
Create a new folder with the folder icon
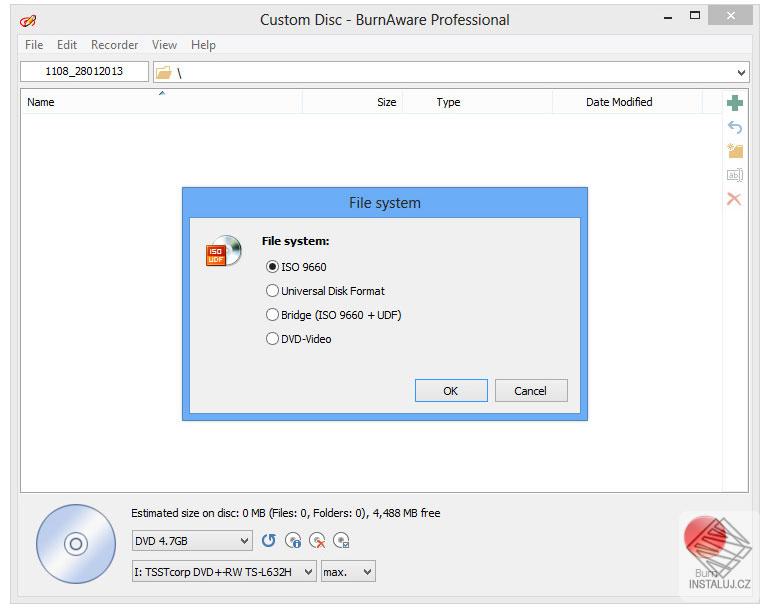pos(735,151)
